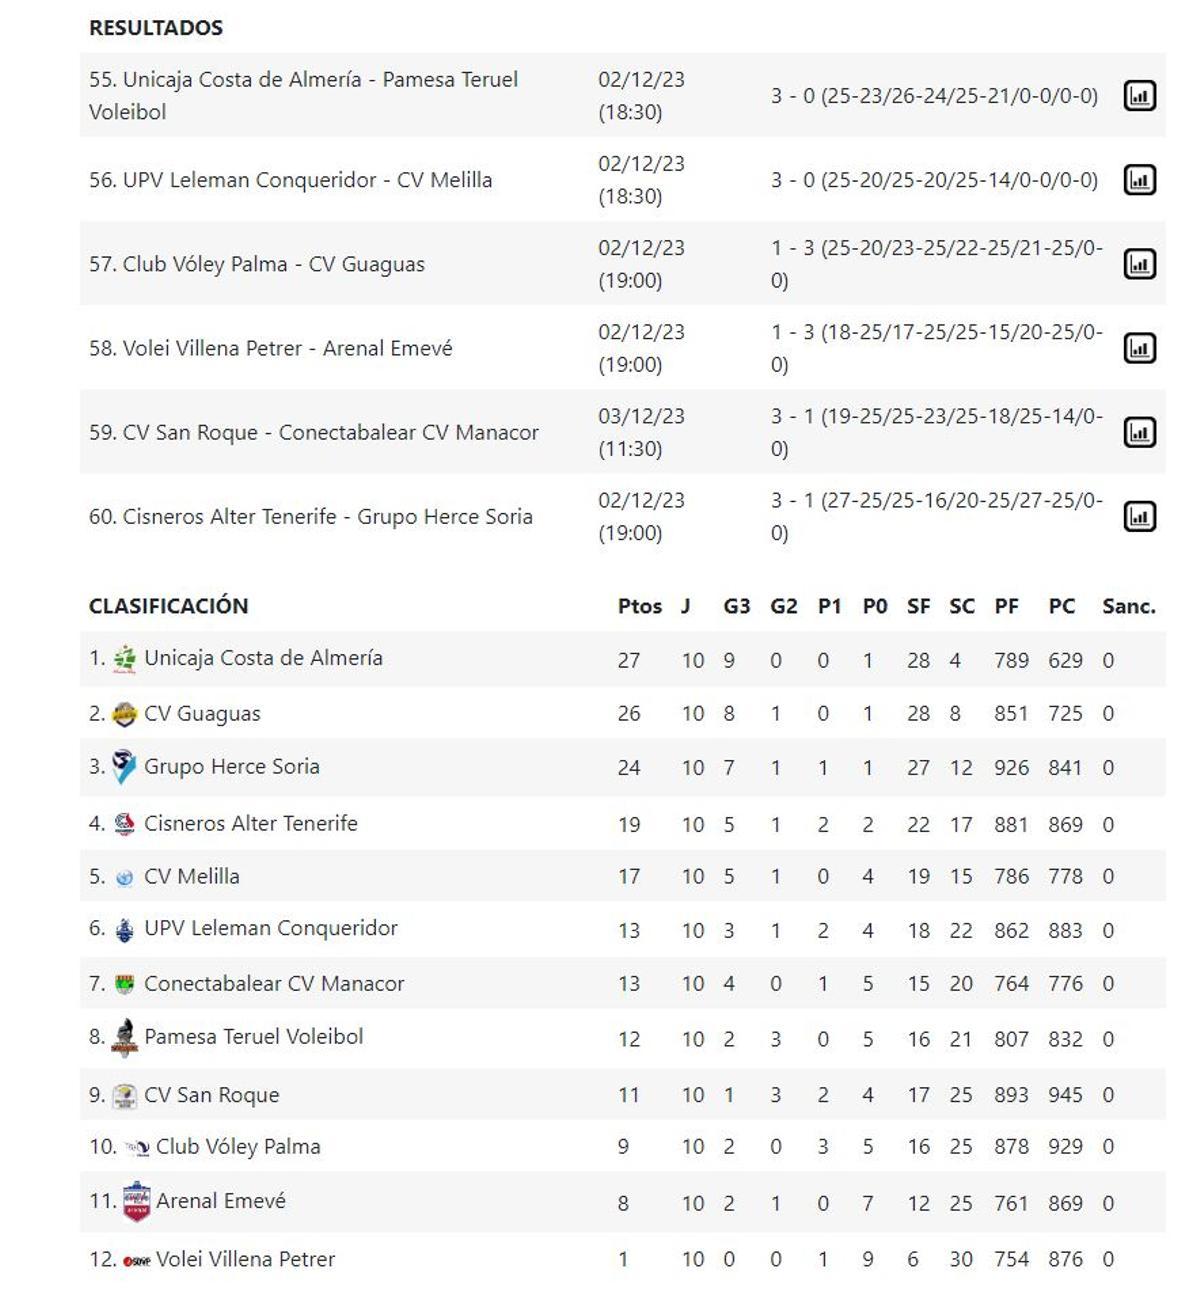This screenshot has width=1200, height=1291.
Task: Open statistics for the Unicaja - Pamesa Teruel match
Action: click(x=1139, y=96)
